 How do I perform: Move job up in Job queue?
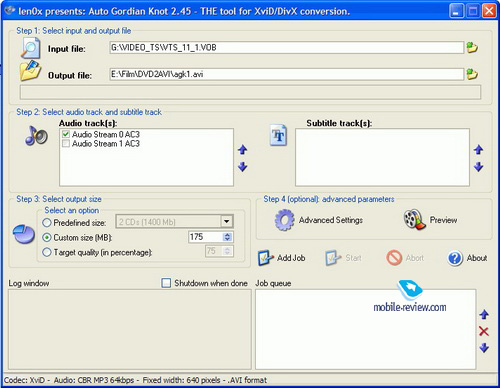point(484,314)
